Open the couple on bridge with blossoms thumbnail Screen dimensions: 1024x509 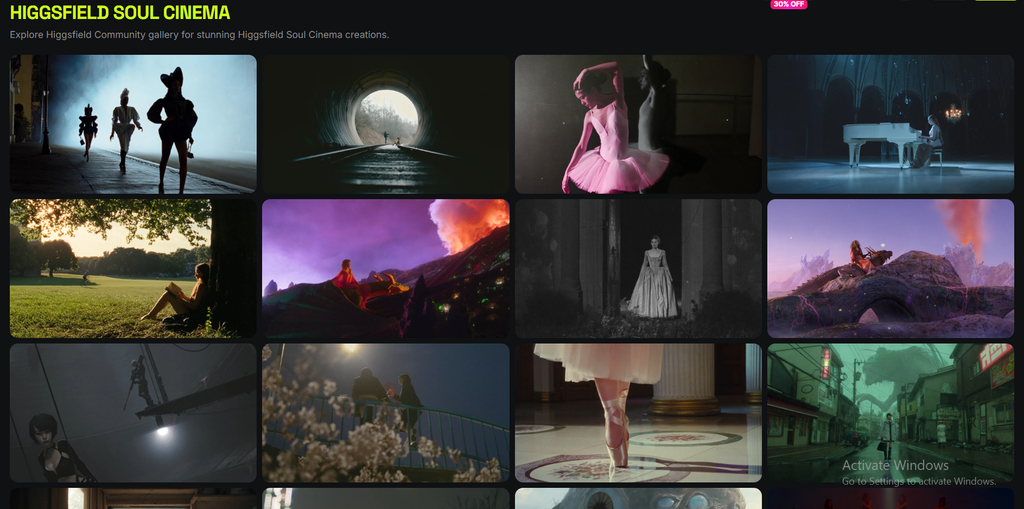click(x=385, y=413)
